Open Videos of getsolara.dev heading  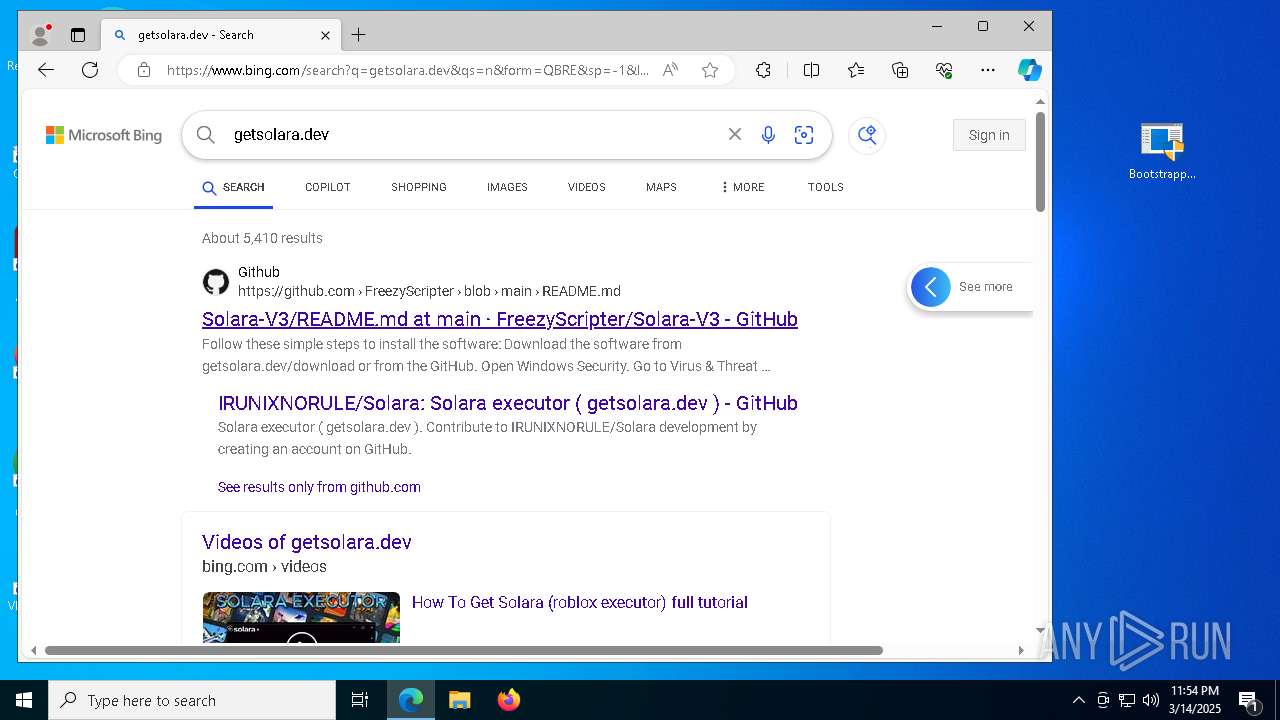tap(307, 542)
